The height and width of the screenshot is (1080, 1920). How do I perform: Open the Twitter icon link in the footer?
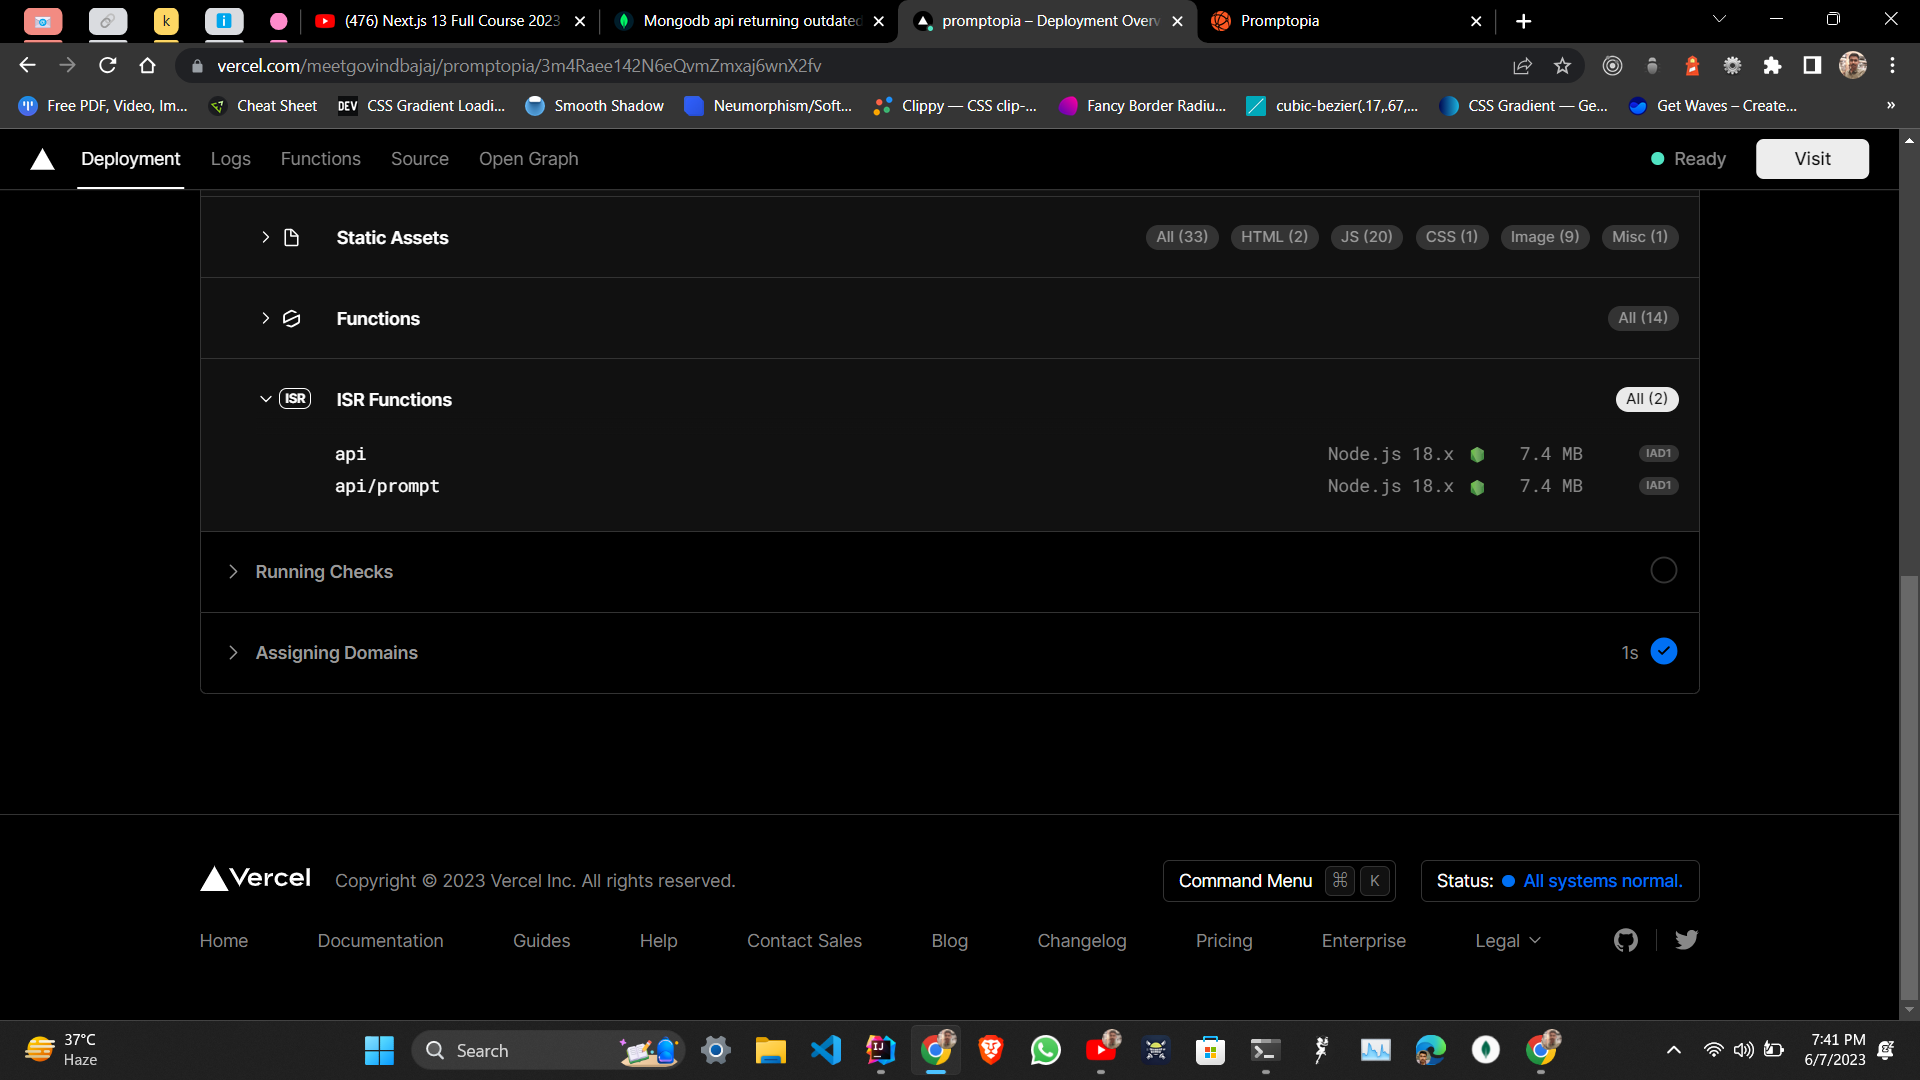tap(1686, 940)
